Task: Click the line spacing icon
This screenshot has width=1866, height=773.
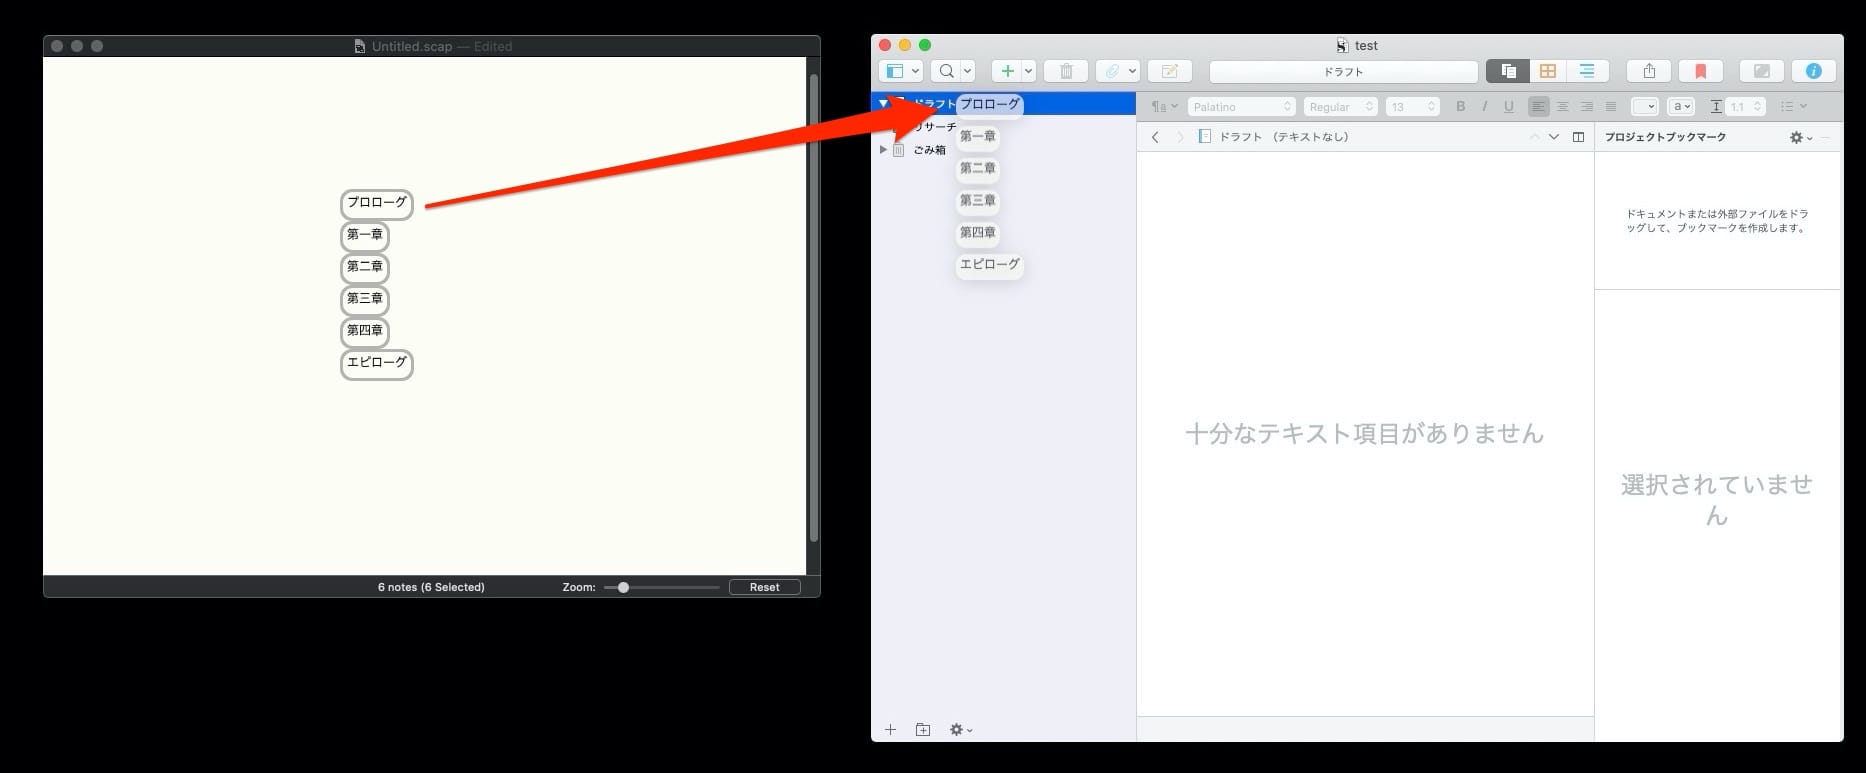Action: (x=1716, y=106)
